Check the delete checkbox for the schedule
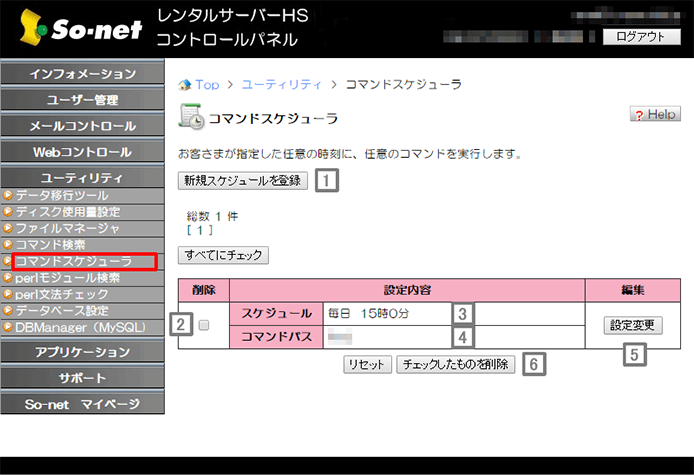Screen dimensions: 694x475 pos(204,325)
